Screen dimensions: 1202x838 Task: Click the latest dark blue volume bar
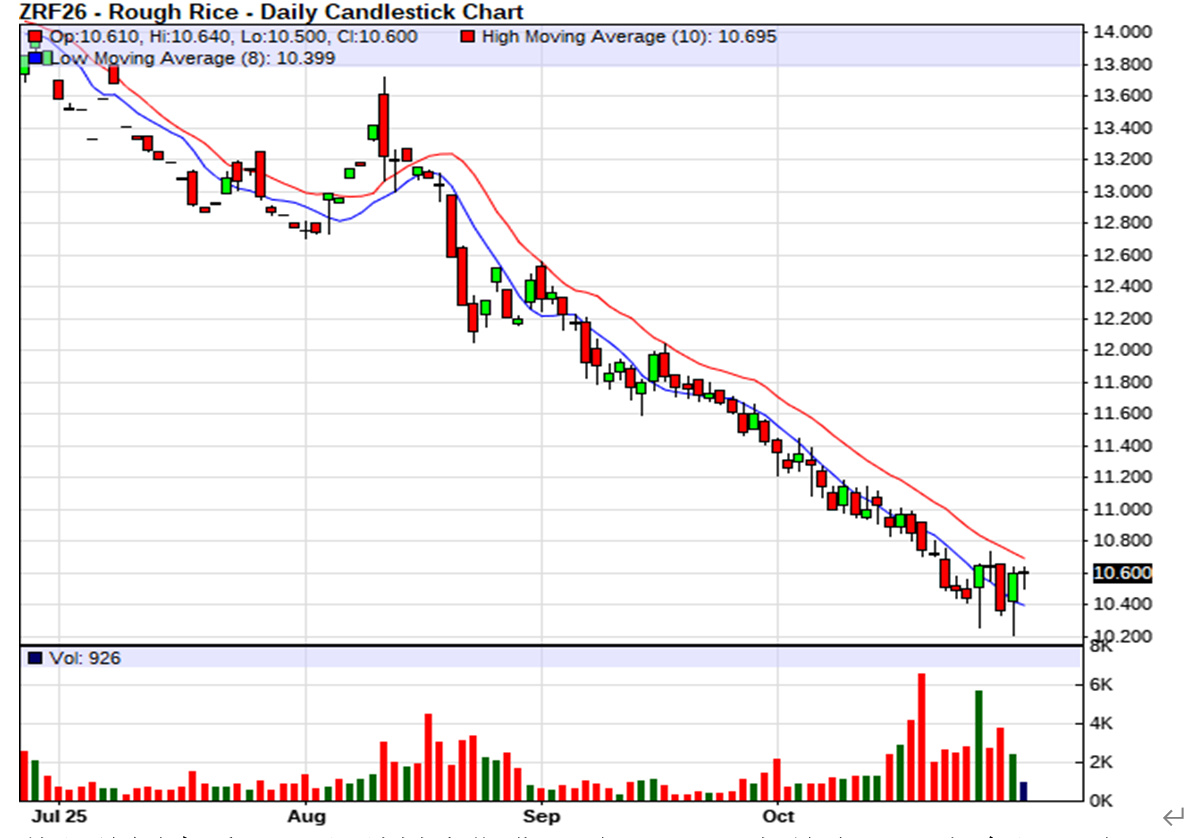[1022, 791]
